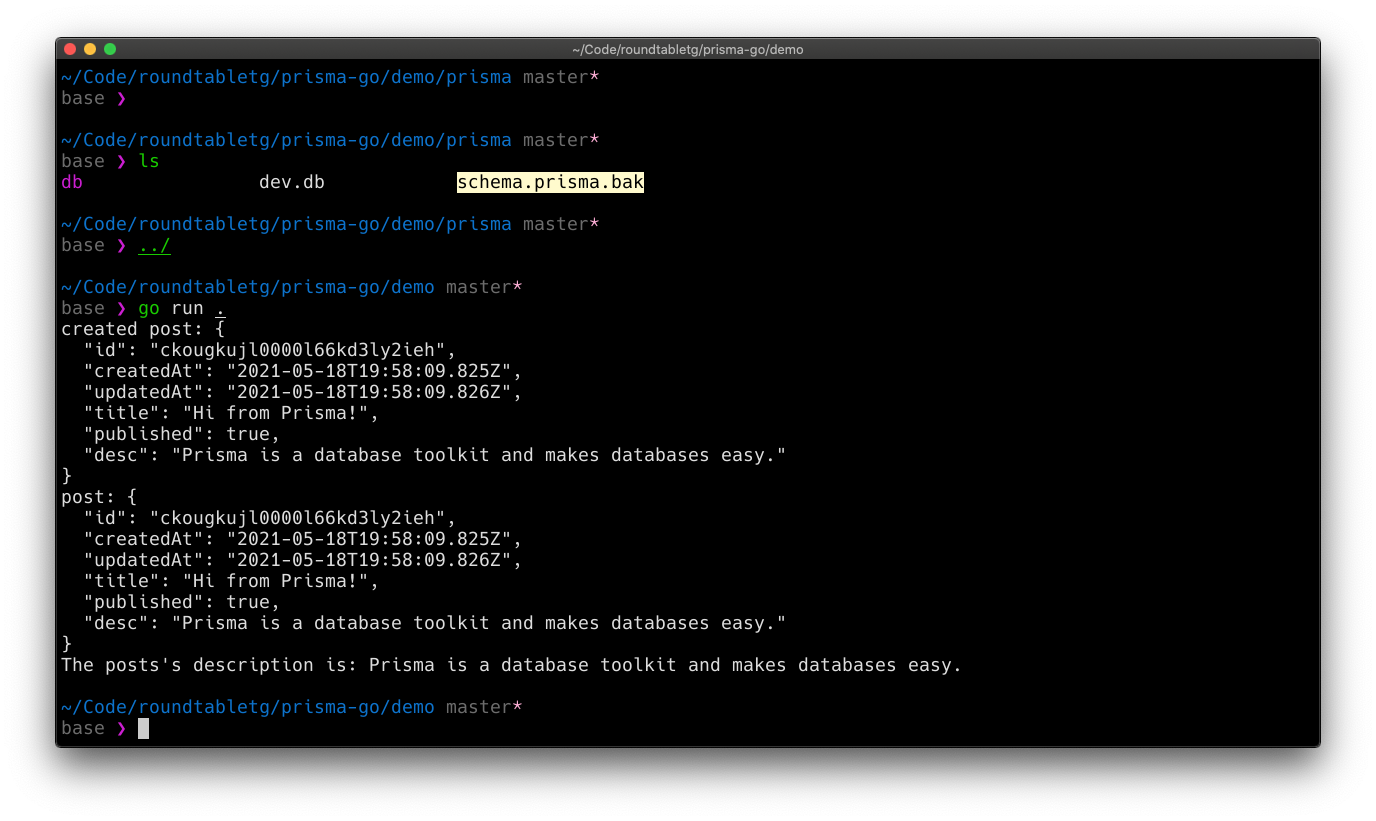Click the "createdAt" line under created post

(303, 371)
